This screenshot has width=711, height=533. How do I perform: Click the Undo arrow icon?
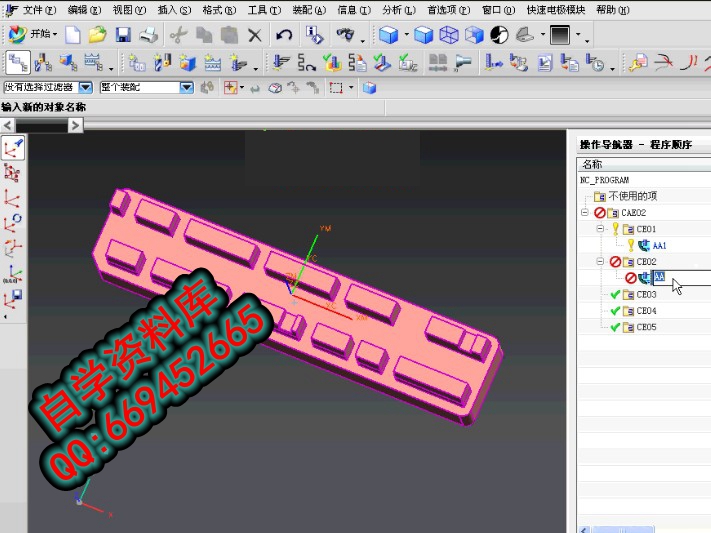pyautogui.click(x=284, y=35)
